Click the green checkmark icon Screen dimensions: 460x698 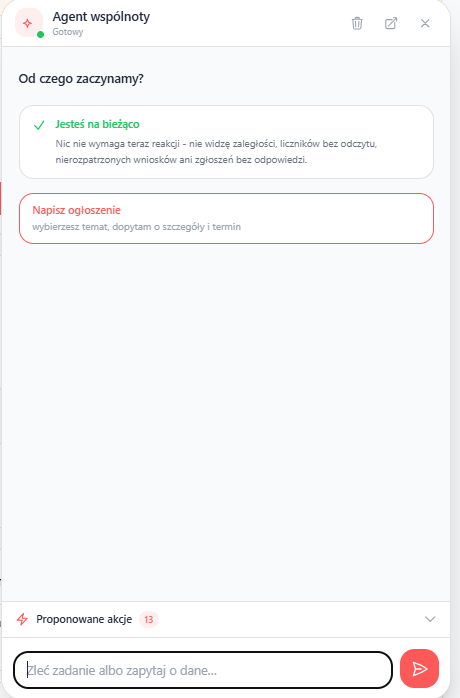(x=39, y=125)
